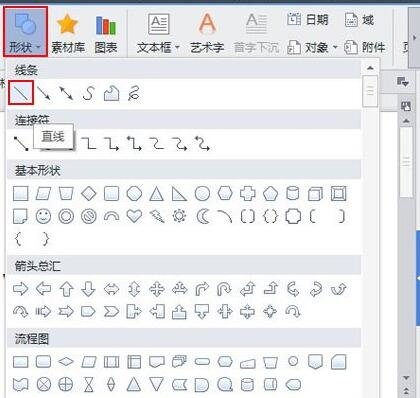Select the down arrow block shape

[x=88, y=289]
